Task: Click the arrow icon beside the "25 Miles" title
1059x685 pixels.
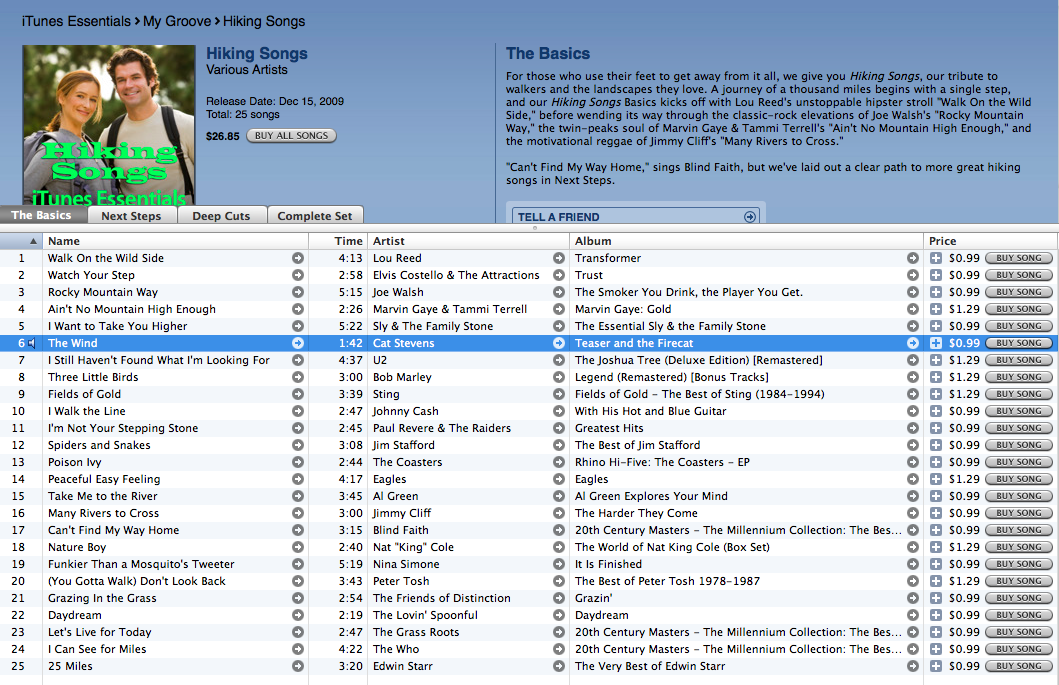Action: click(x=297, y=666)
